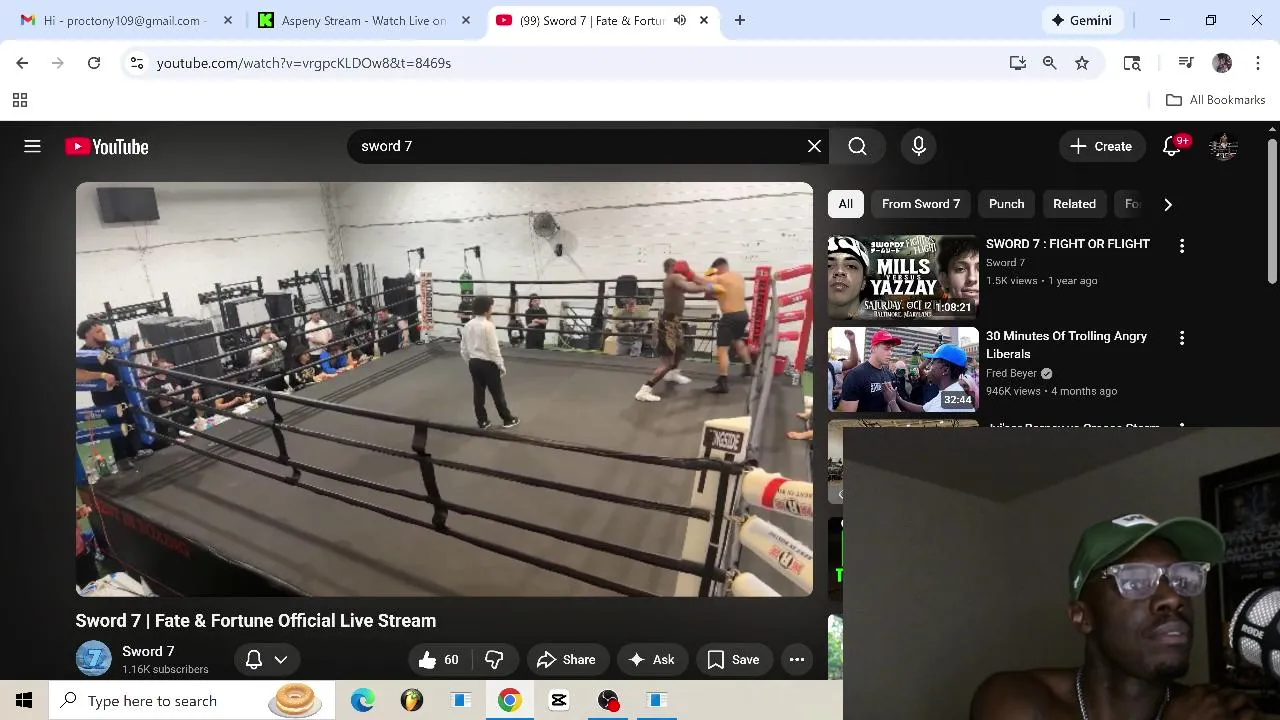Open the Windows Start menu
The width and height of the screenshot is (1280, 720).
(x=24, y=700)
